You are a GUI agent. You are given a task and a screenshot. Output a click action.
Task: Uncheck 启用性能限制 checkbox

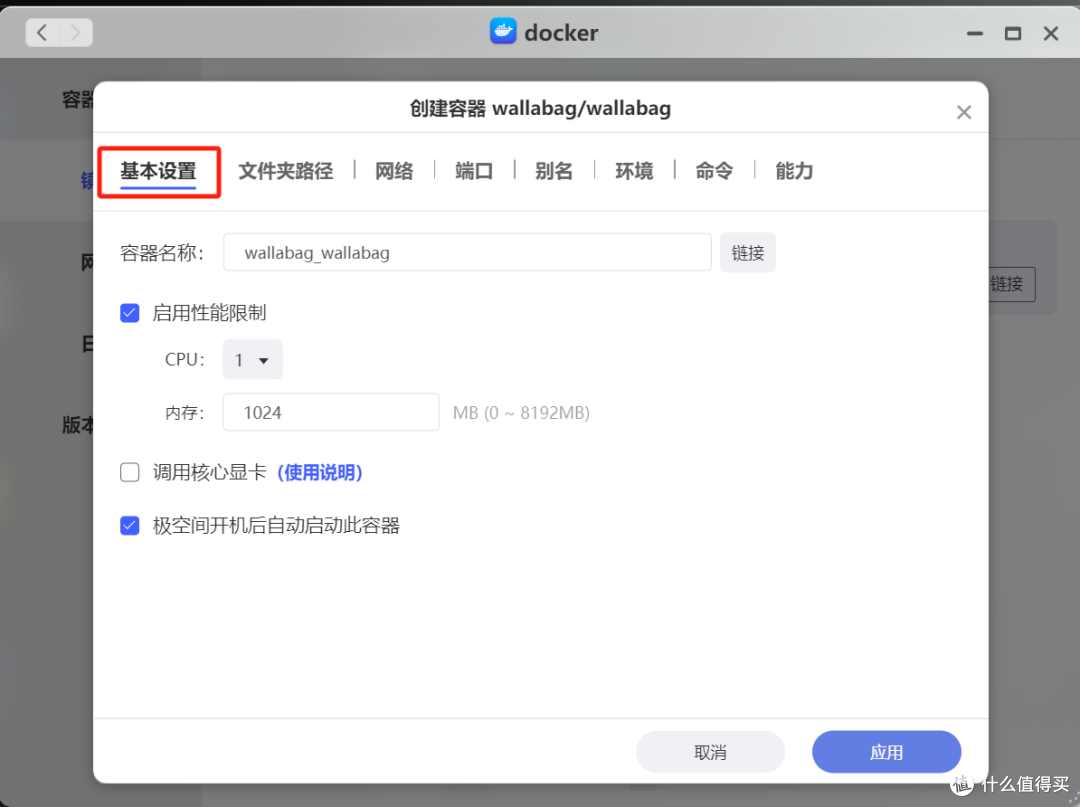tap(129, 313)
